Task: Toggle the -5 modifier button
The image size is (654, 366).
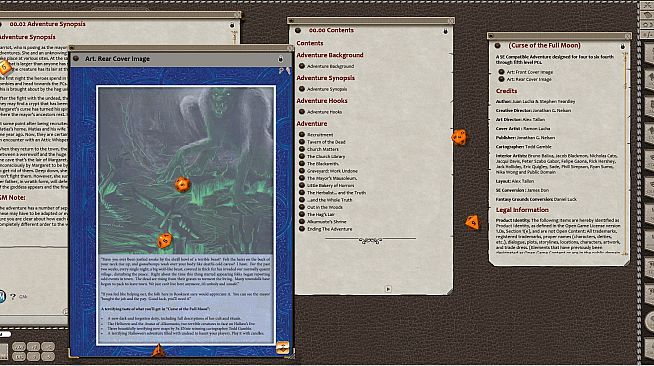Action: tap(48, 356)
